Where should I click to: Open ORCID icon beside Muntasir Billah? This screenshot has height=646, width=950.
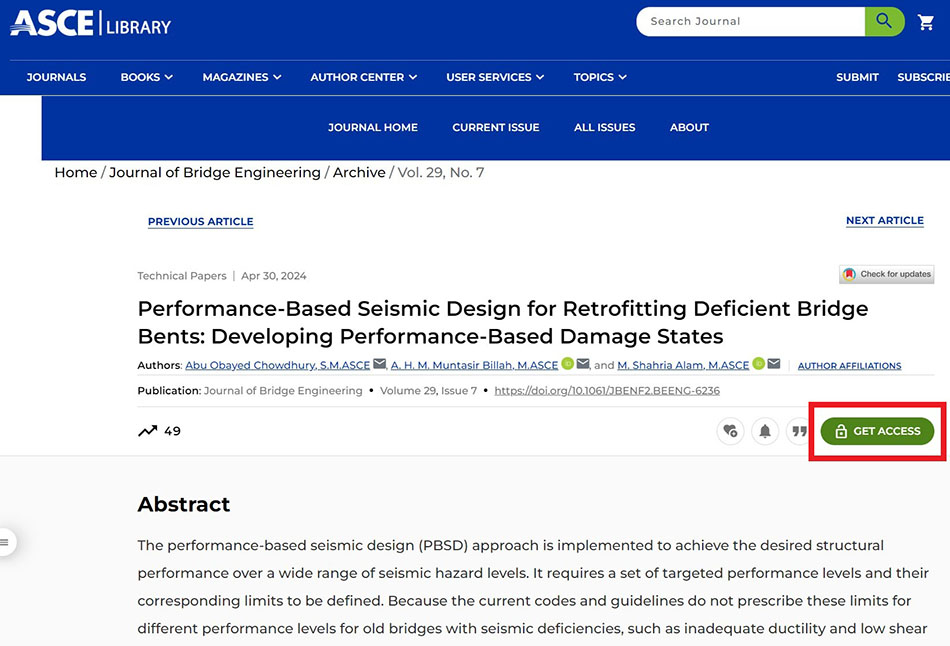tap(567, 364)
